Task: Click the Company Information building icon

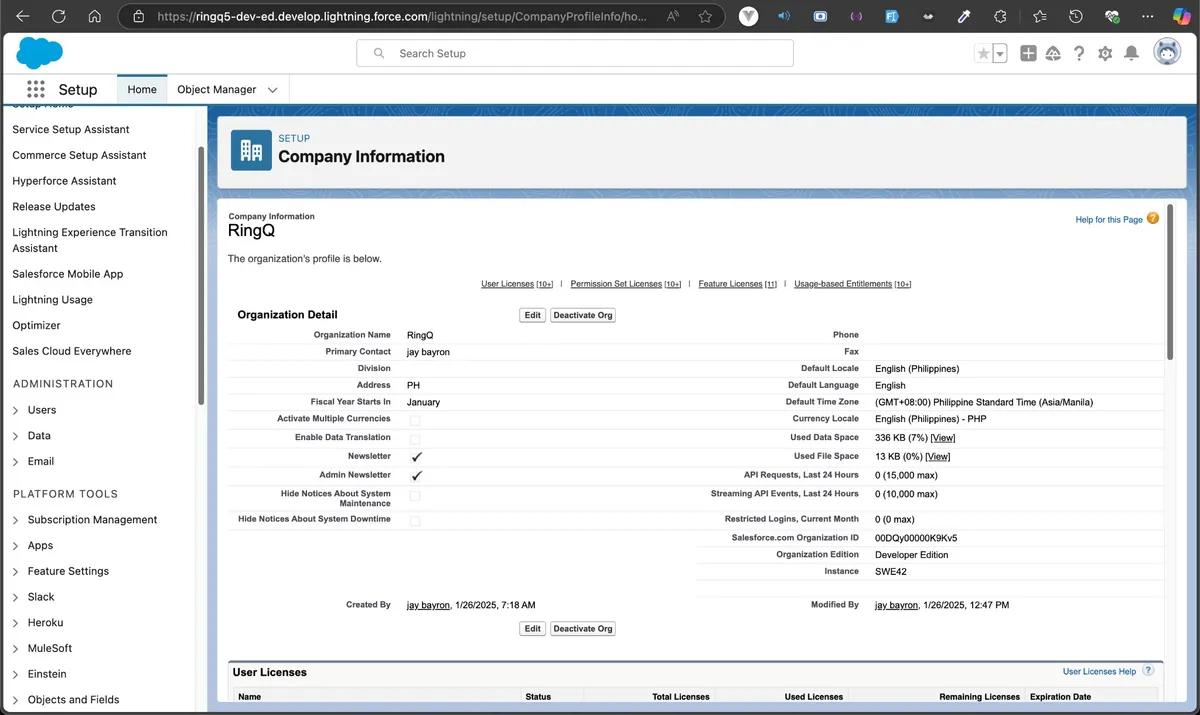Action: 251,150
